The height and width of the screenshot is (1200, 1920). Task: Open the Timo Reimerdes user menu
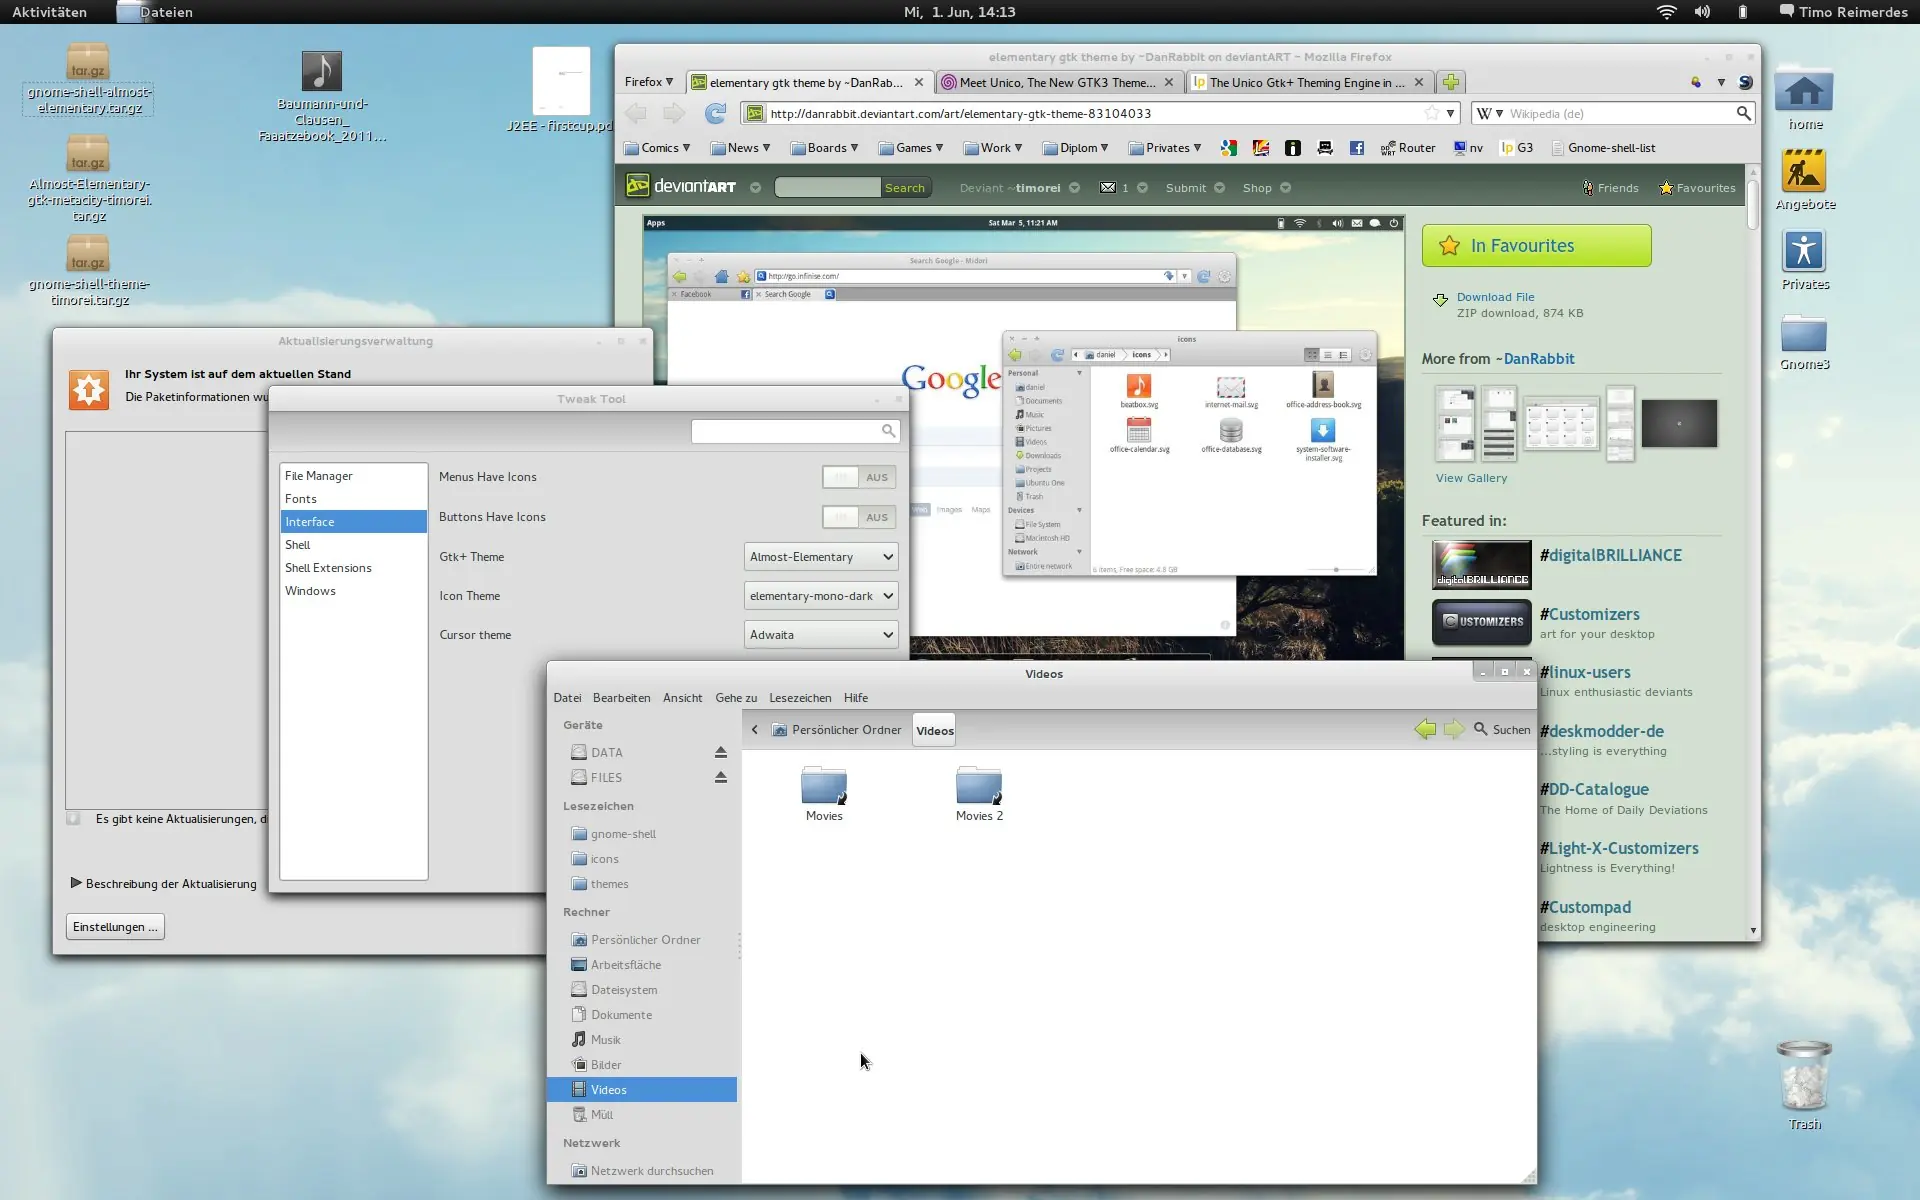tap(1843, 12)
